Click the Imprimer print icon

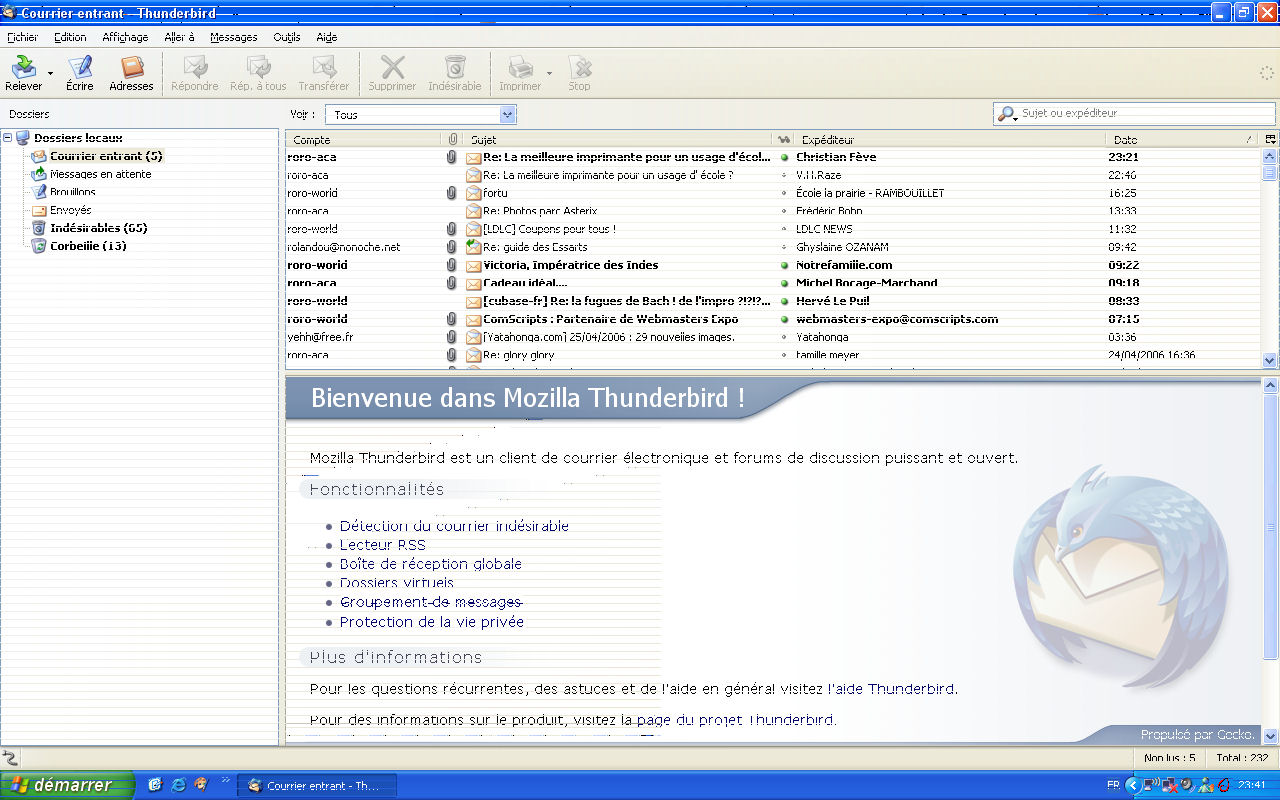pos(520,68)
